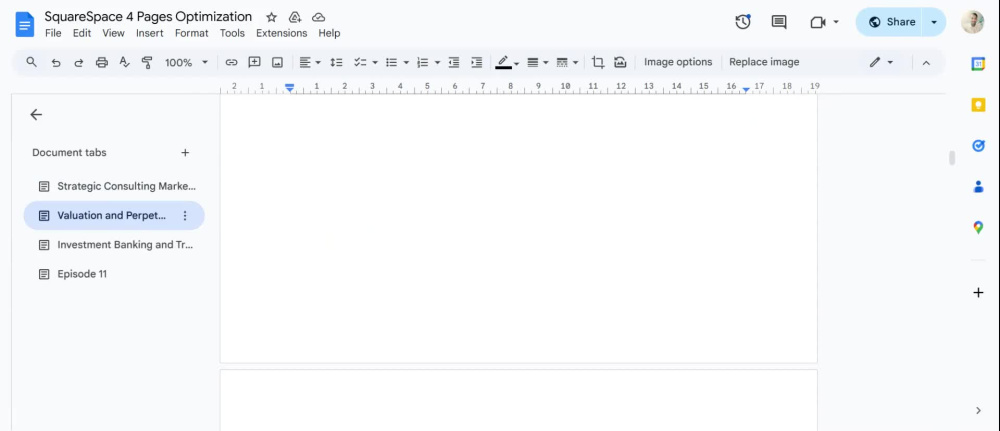
Task: Hide the menus with the collapse chevron
Action: 927,62
